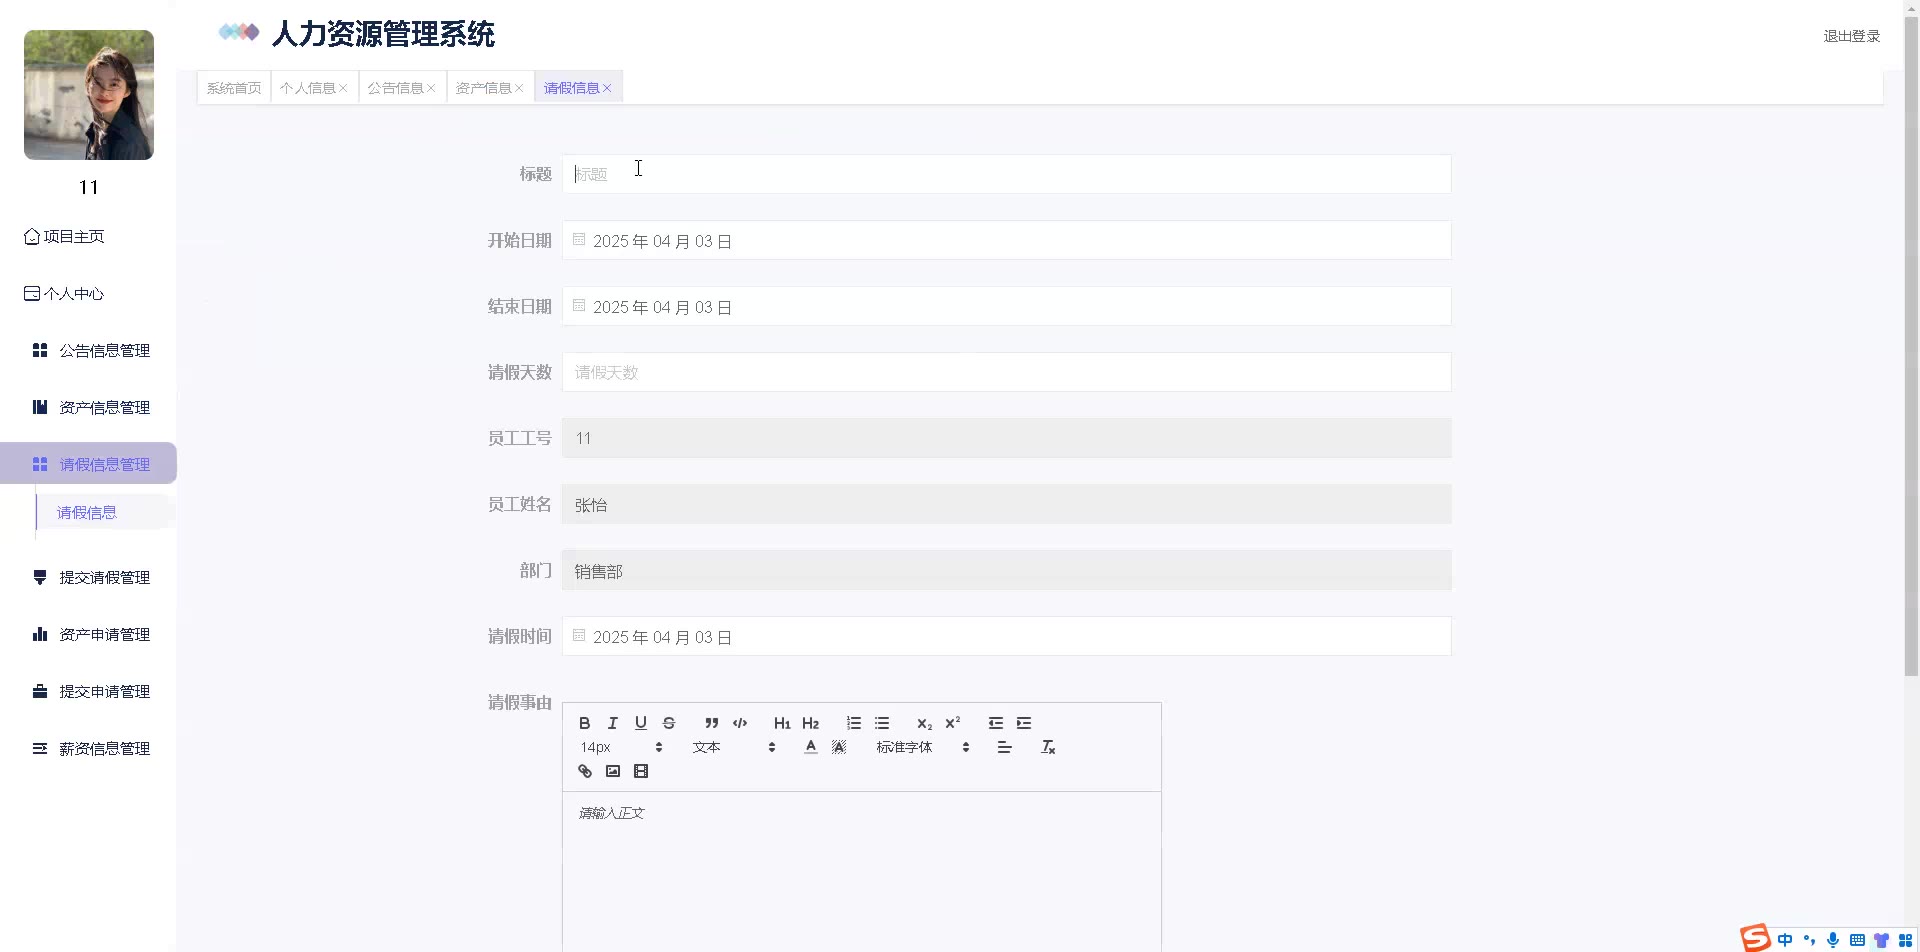Toggle italic formatting in the editor
Viewport: 1920px width, 952px height.
[613, 723]
